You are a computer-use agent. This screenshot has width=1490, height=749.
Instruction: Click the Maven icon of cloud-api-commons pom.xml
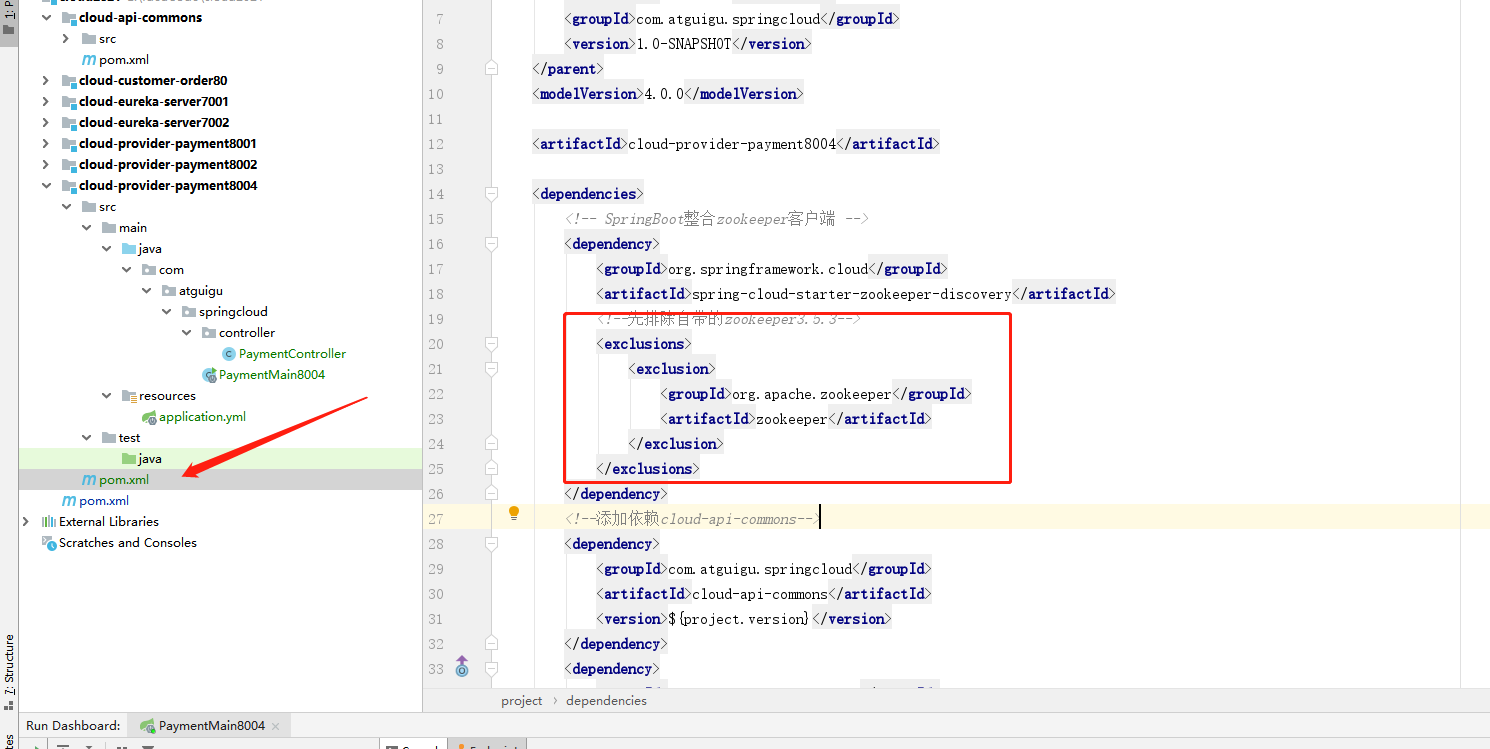89,60
